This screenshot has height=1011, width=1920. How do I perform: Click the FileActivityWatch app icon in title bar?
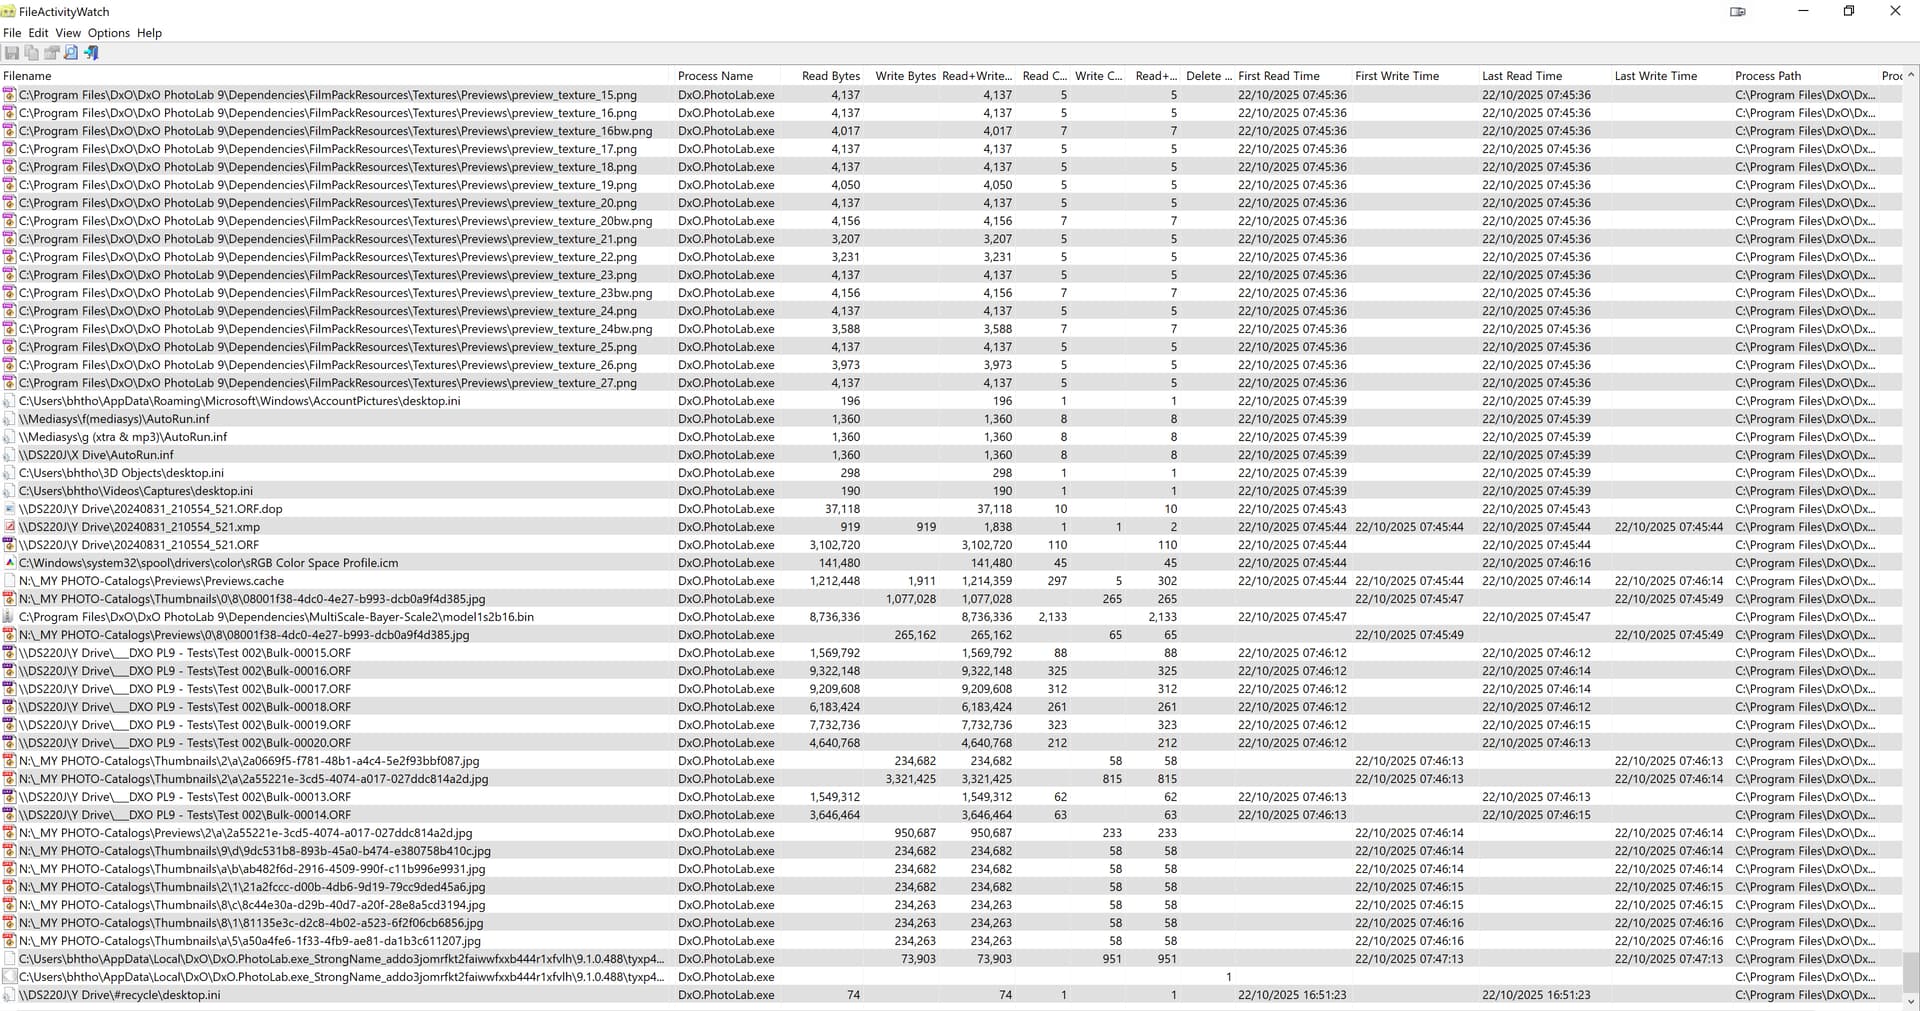click(9, 12)
